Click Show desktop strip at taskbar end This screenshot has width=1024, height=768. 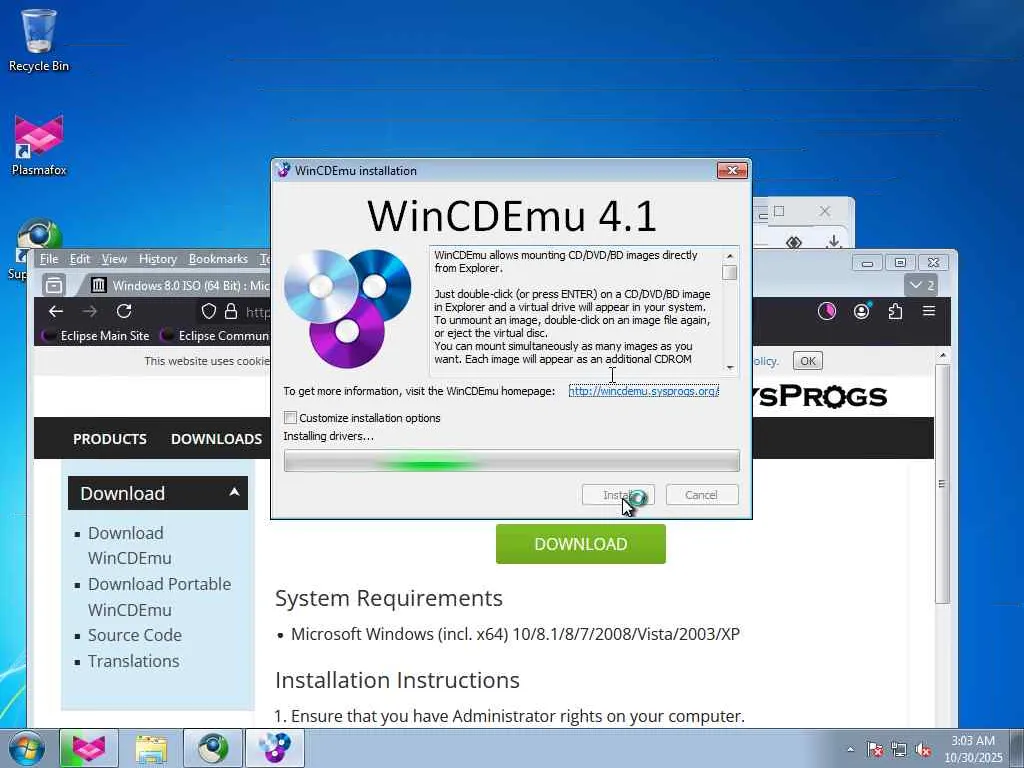point(1017,748)
